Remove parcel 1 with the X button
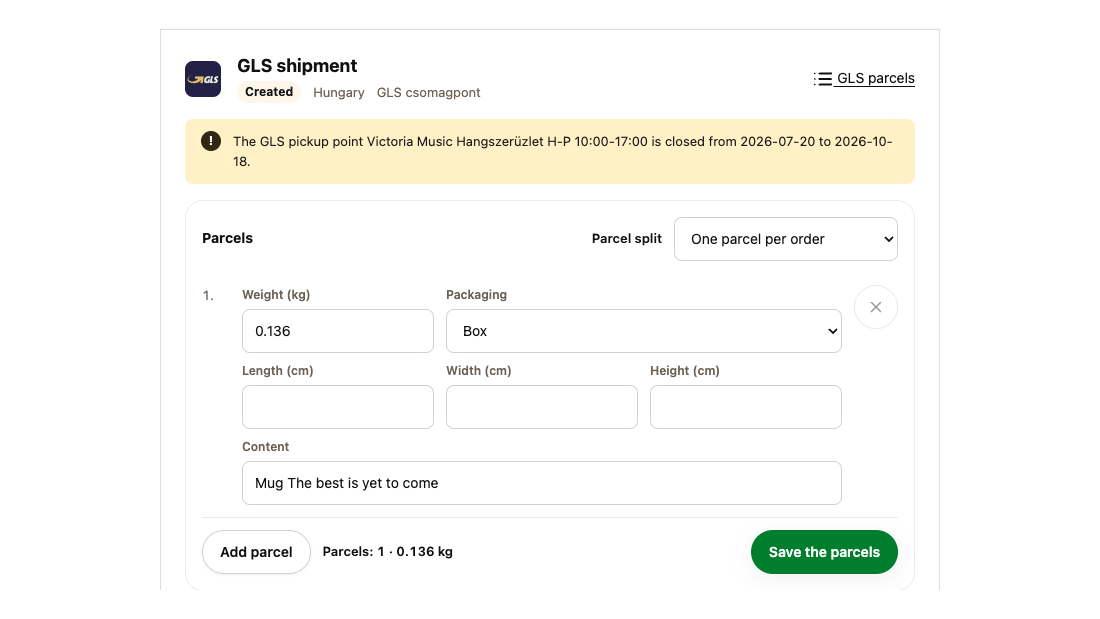 coord(876,307)
